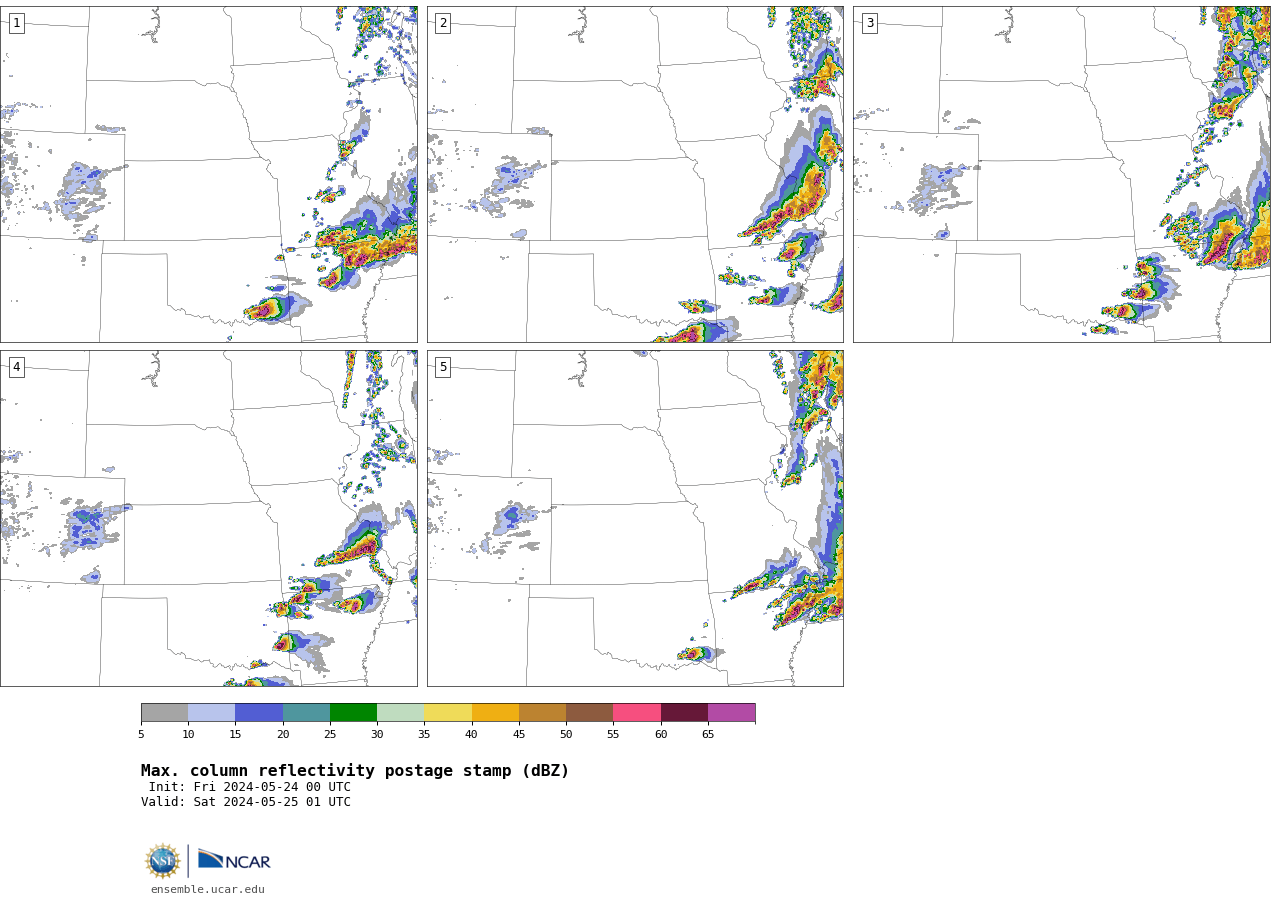Image resolution: width=1280 pixels, height=901 pixels.
Task: Click the yellow 35-40 dBZ swatch
Action: coord(448,713)
